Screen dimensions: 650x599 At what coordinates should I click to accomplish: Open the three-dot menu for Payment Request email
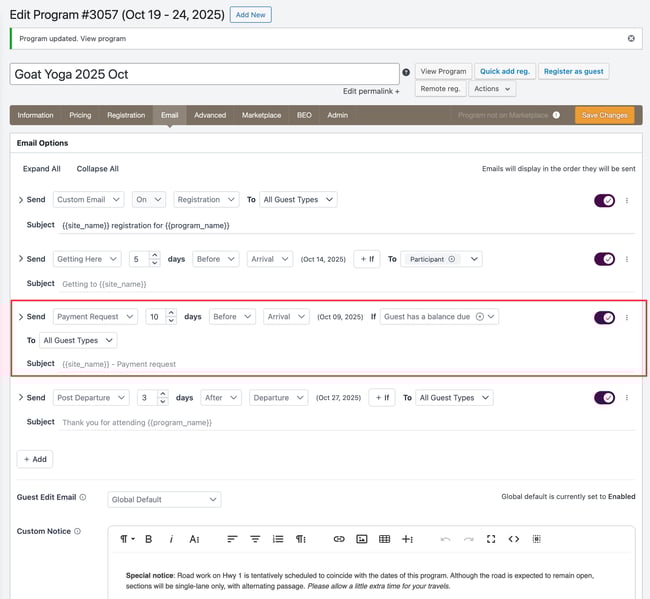[627, 317]
